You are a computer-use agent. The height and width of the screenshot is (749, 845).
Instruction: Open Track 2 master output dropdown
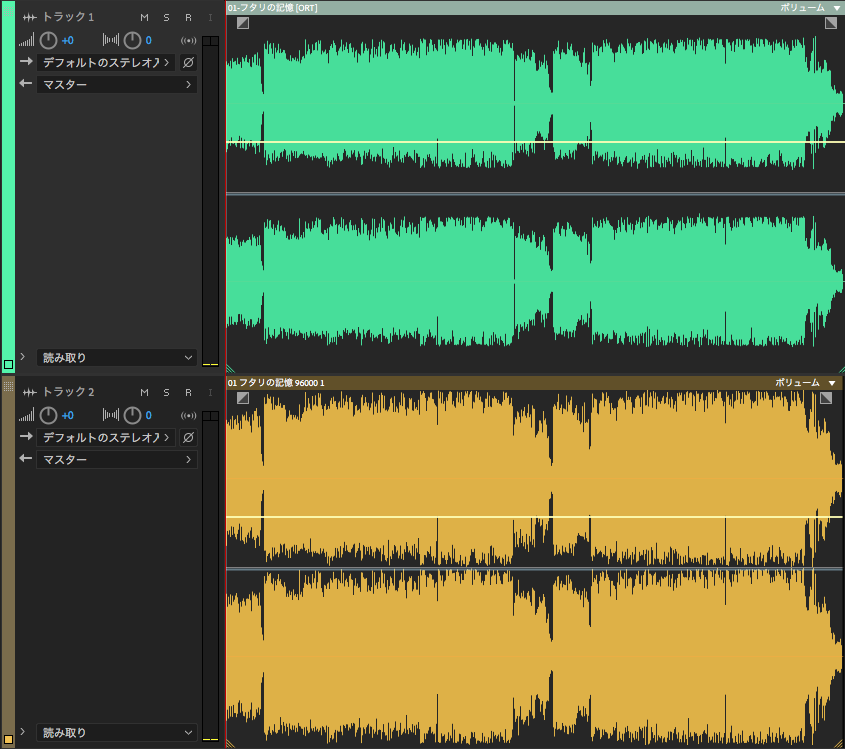coord(116,460)
